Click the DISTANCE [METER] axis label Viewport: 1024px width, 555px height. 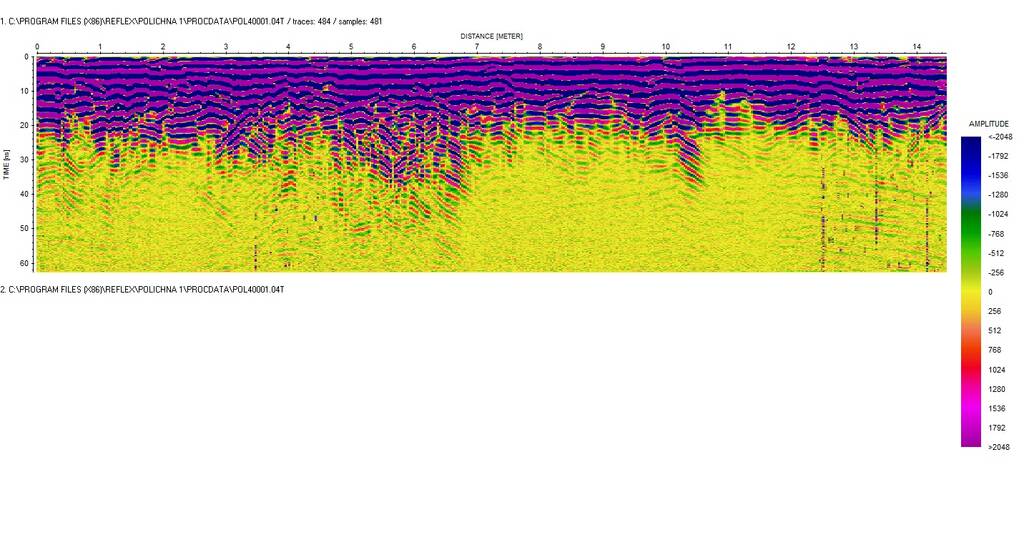(x=491, y=36)
